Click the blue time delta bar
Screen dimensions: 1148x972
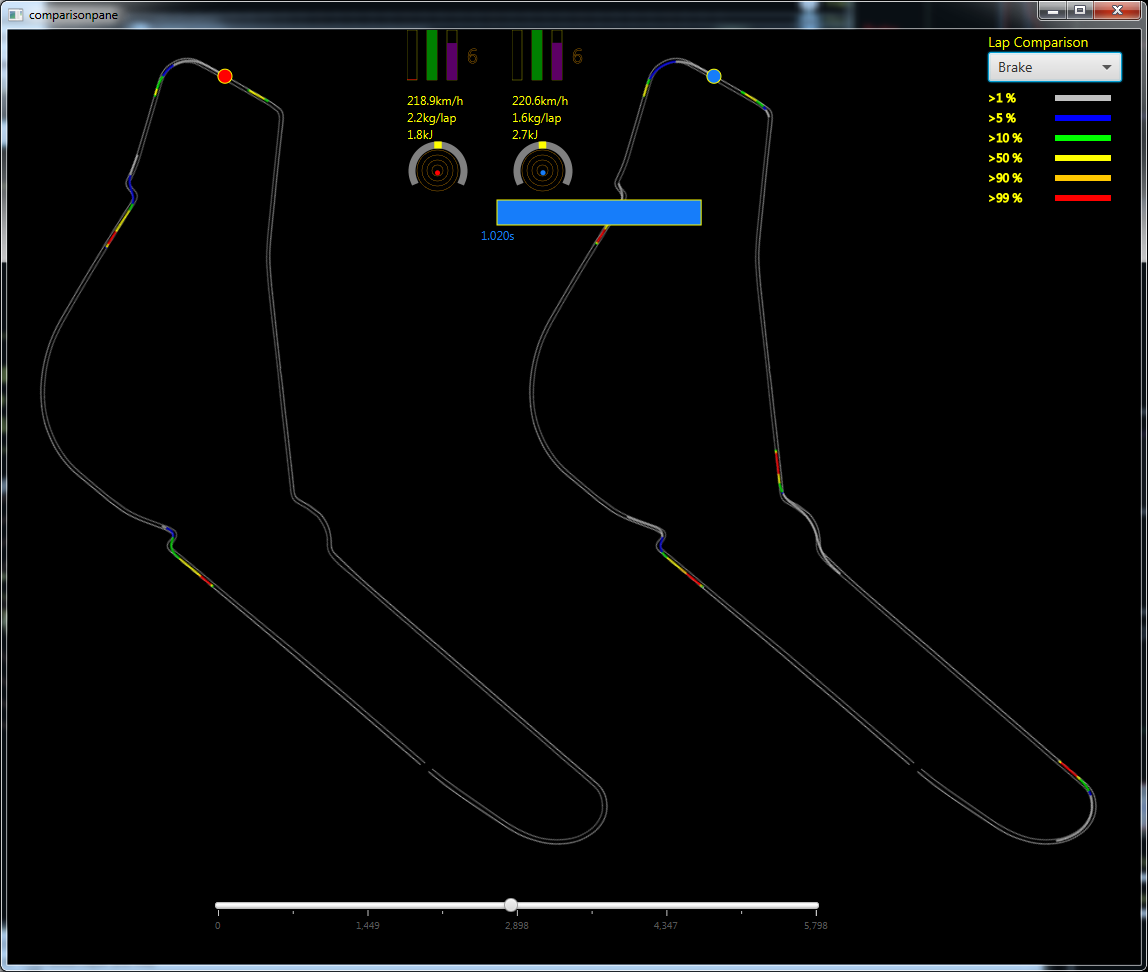(599, 212)
